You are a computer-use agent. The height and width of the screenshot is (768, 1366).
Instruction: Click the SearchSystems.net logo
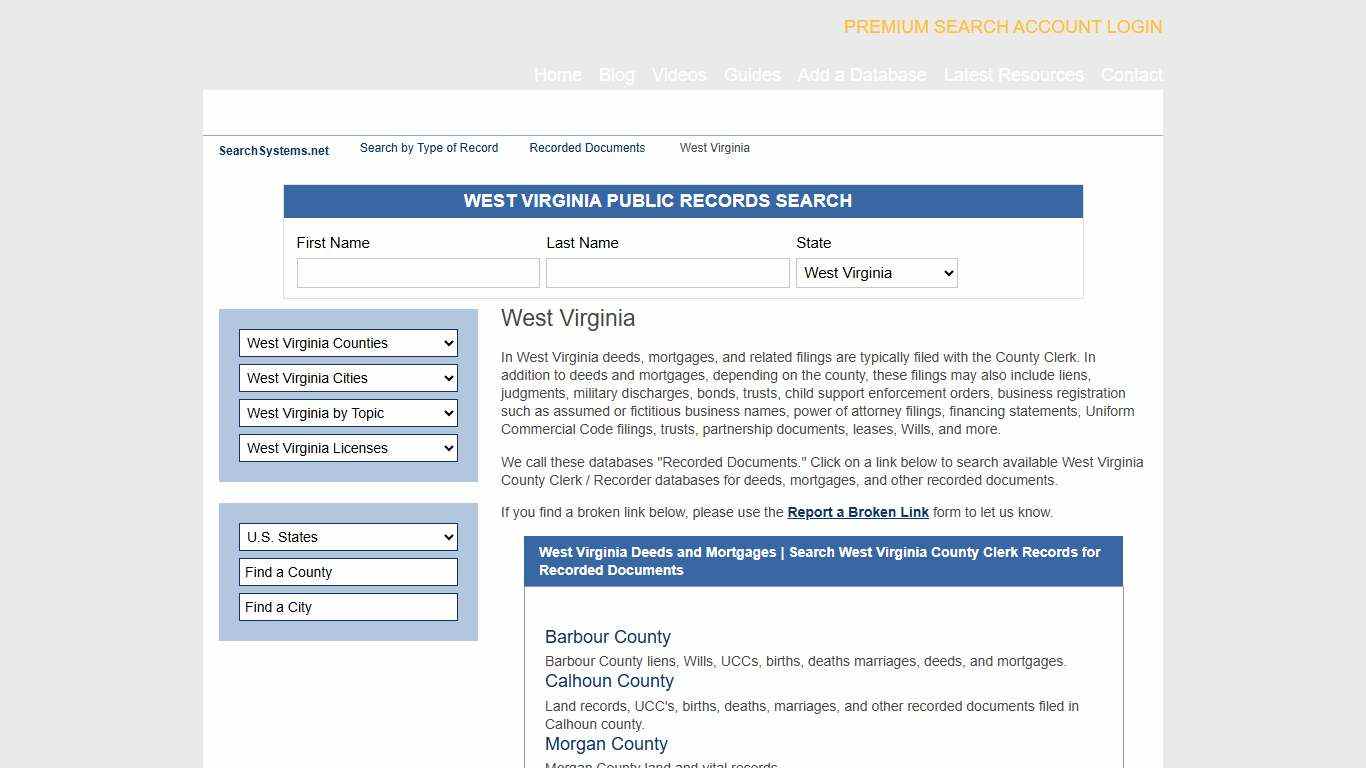(x=273, y=150)
